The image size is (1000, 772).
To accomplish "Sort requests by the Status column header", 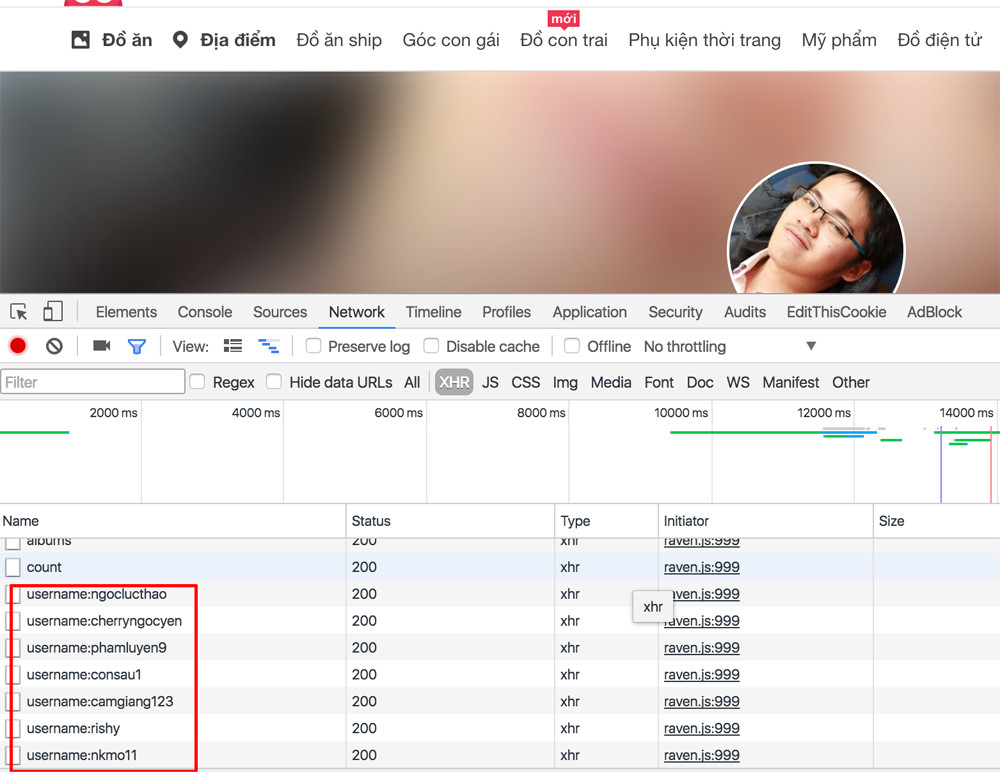I will (371, 521).
